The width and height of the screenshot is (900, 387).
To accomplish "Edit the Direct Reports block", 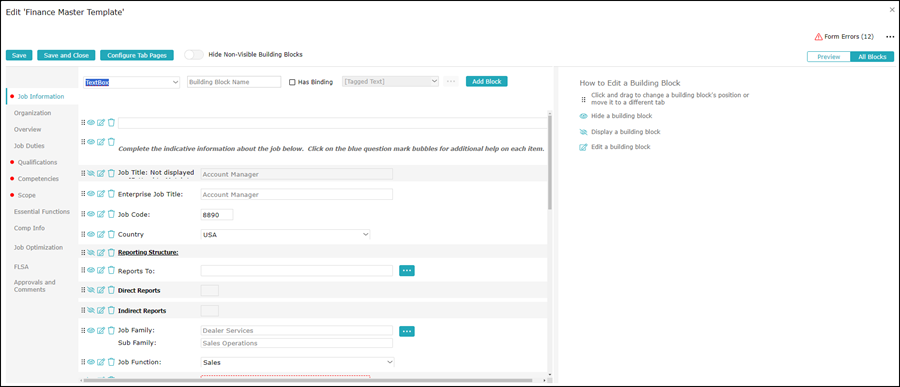I will click(x=101, y=291).
